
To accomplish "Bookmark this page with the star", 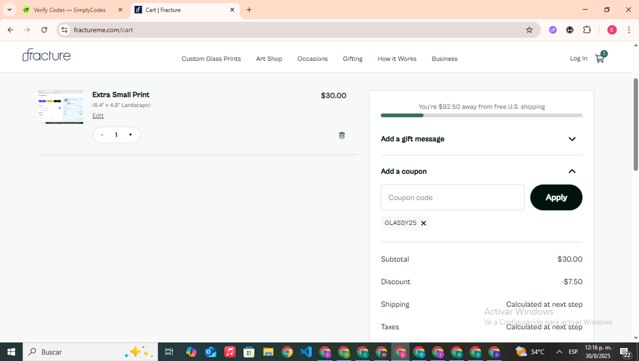I will (529, 30).
